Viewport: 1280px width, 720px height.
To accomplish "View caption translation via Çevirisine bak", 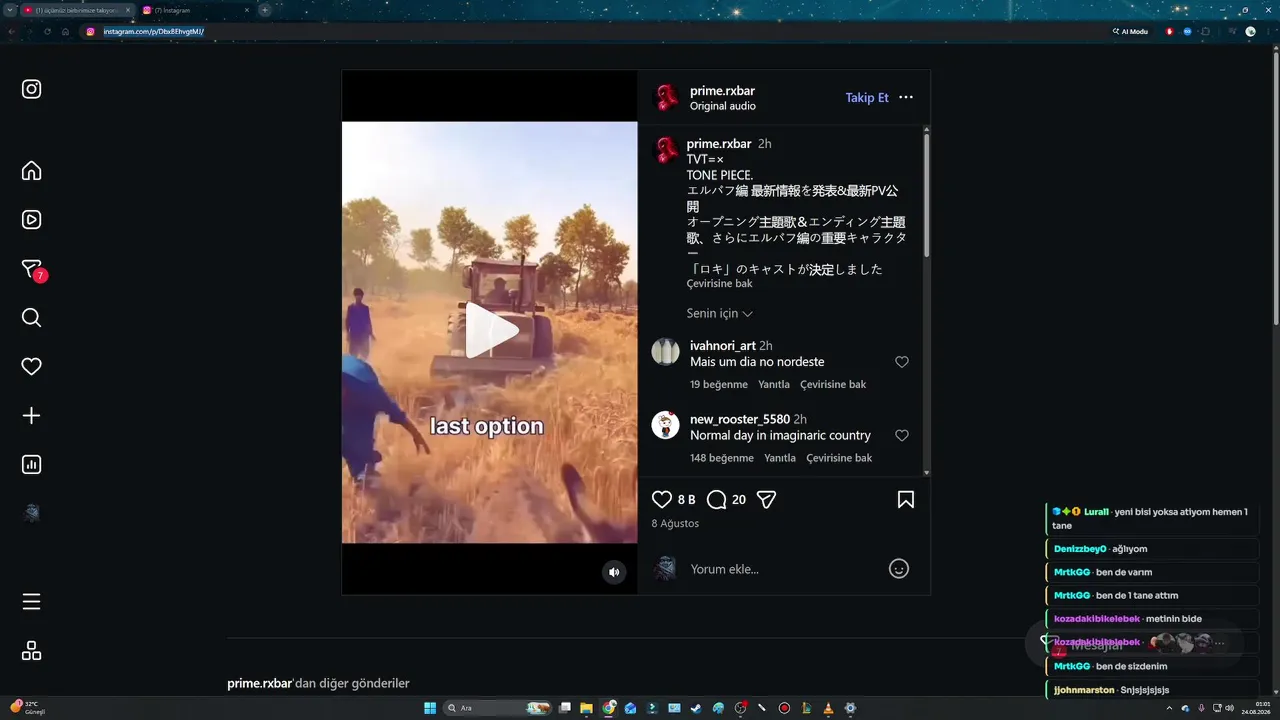I will 719,284.
